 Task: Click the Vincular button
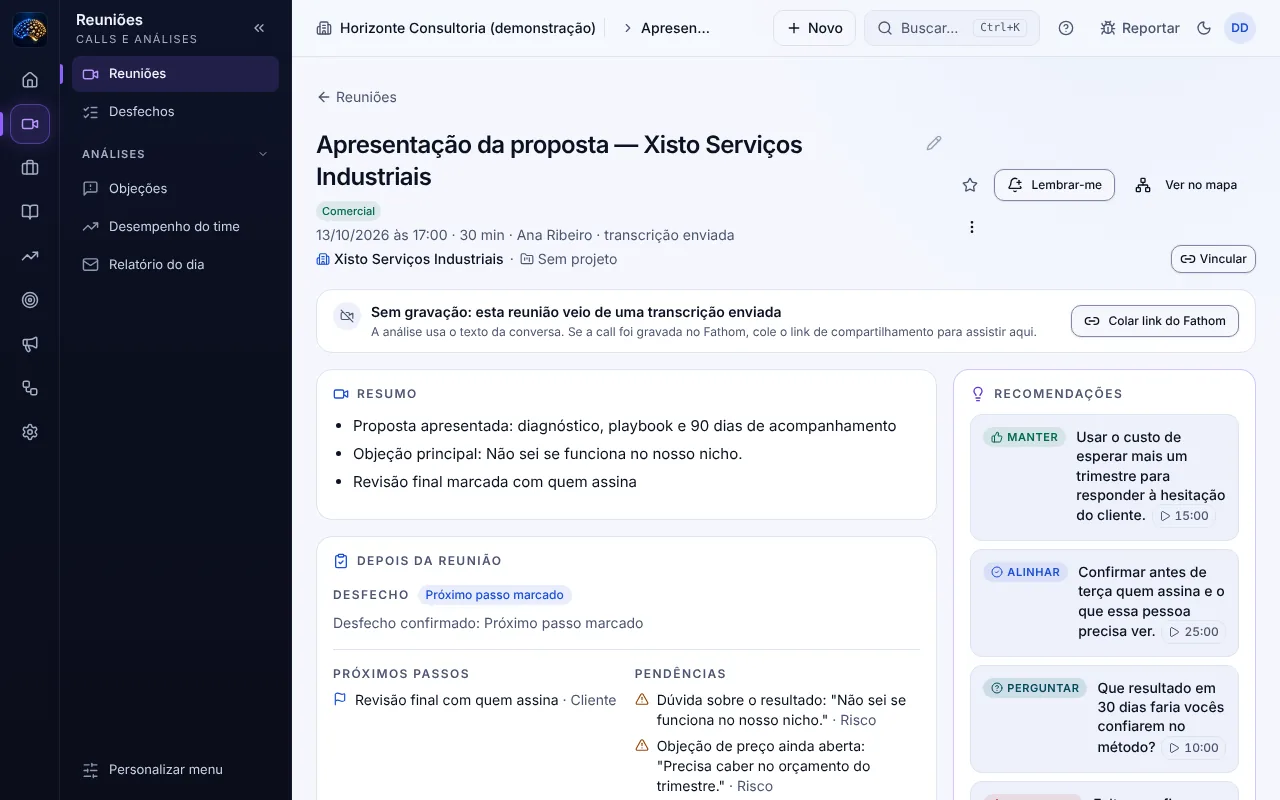pyautogui.click(x=1213, y=259)
